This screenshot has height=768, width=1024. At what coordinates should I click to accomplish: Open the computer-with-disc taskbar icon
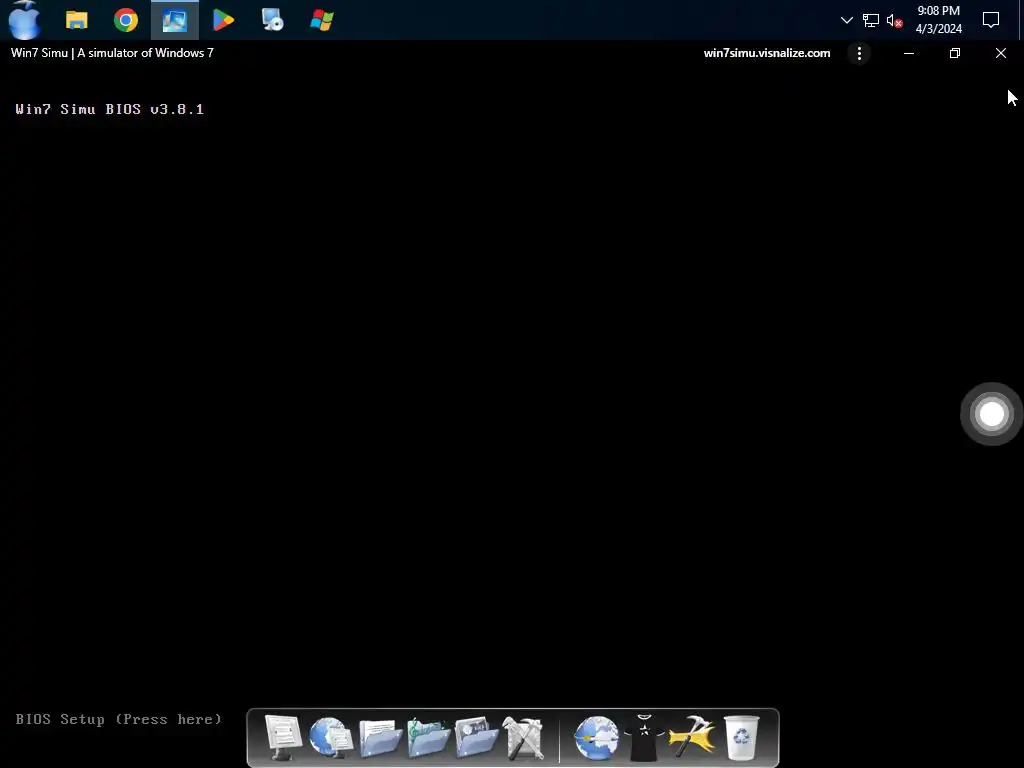pyautogui.click(x=272, y=20)
